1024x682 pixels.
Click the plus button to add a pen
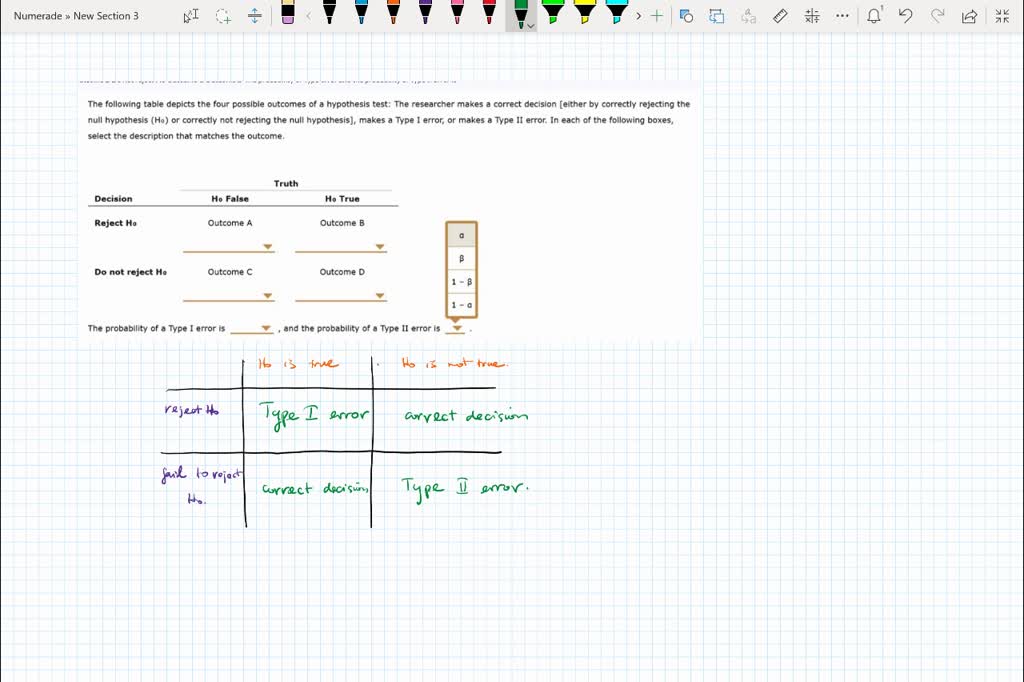coord(656,15)
